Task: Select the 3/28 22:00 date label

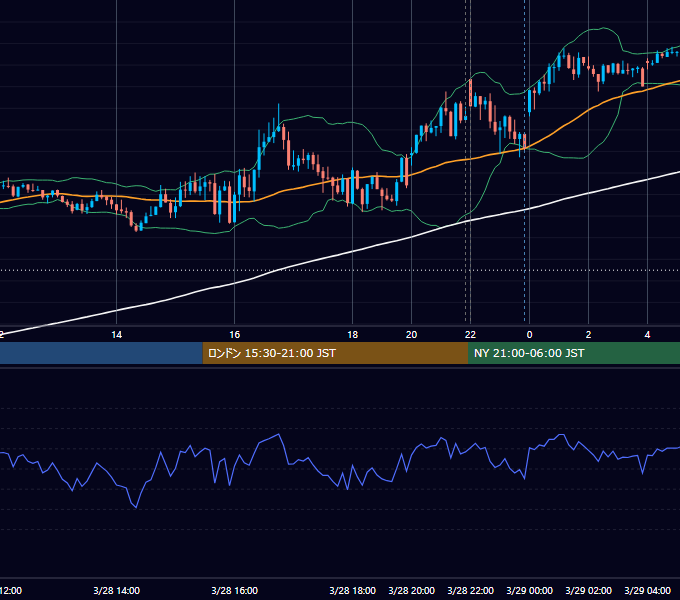Action: click(471, 590)
